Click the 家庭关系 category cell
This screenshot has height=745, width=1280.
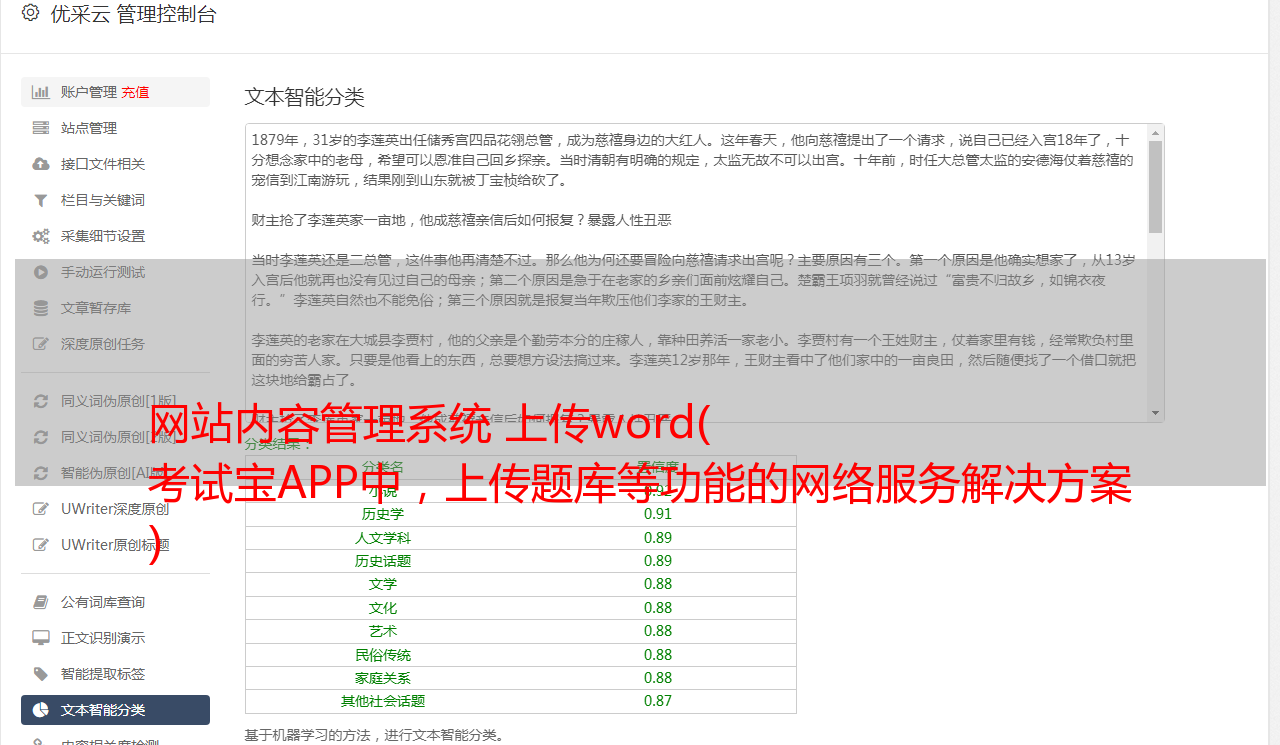tap(383, 678)
